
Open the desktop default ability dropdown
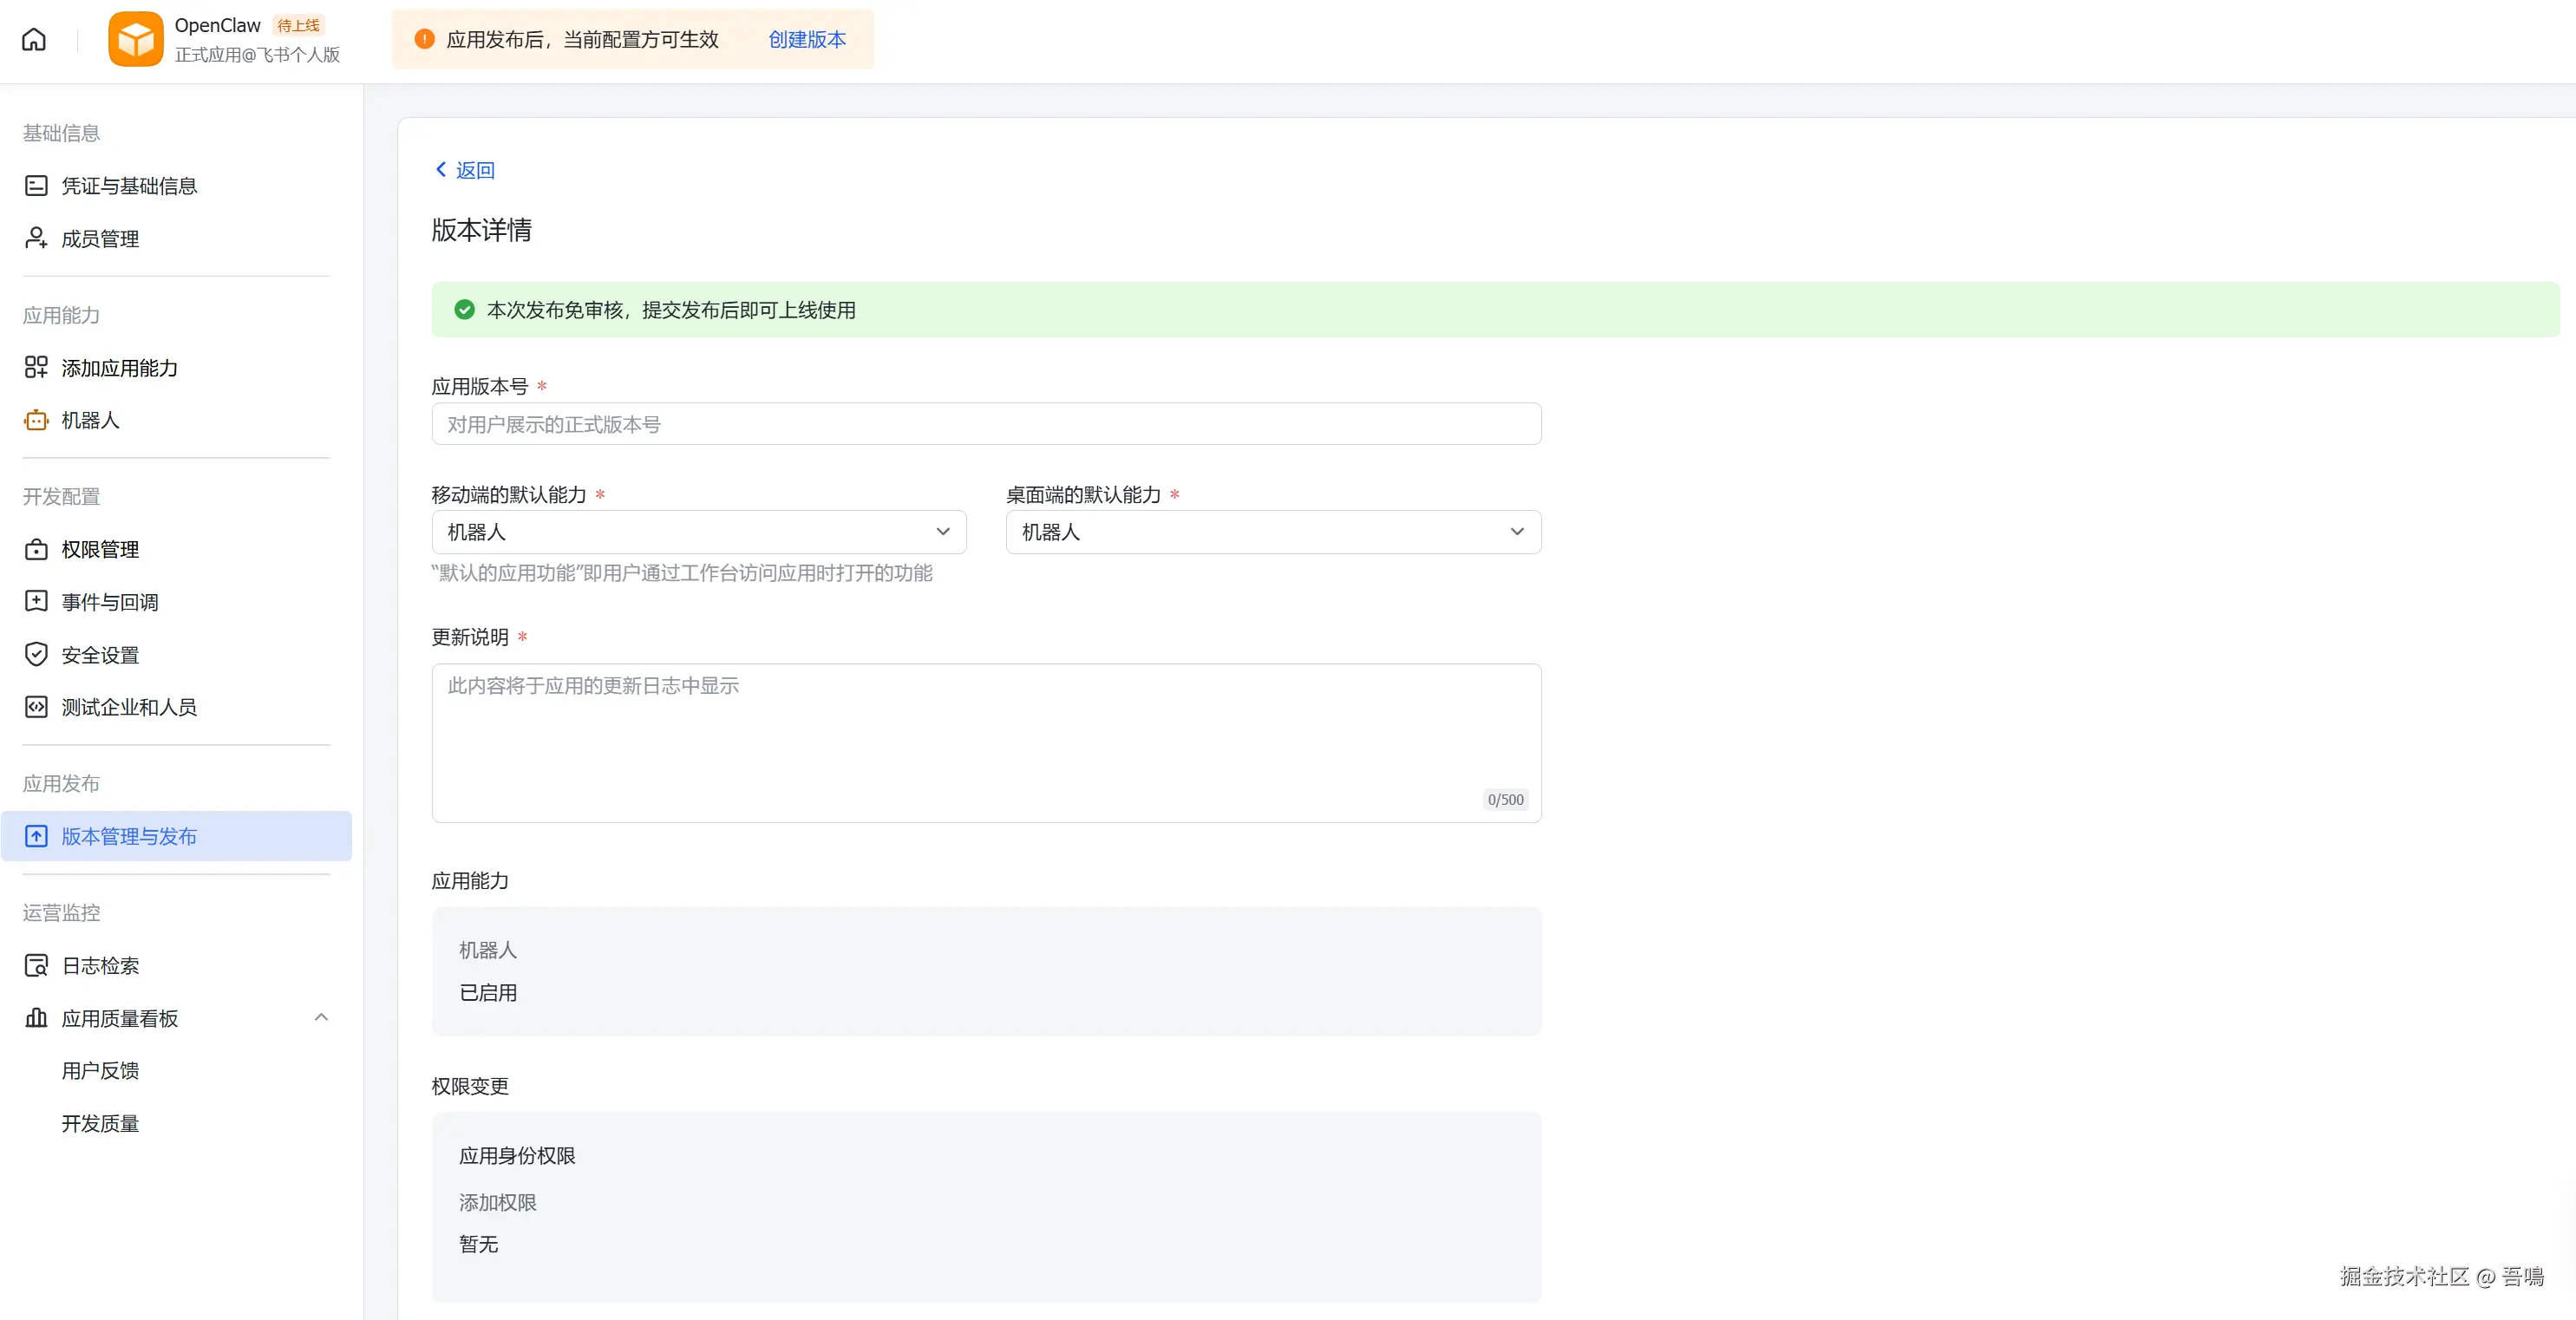tap(1272, 532)
